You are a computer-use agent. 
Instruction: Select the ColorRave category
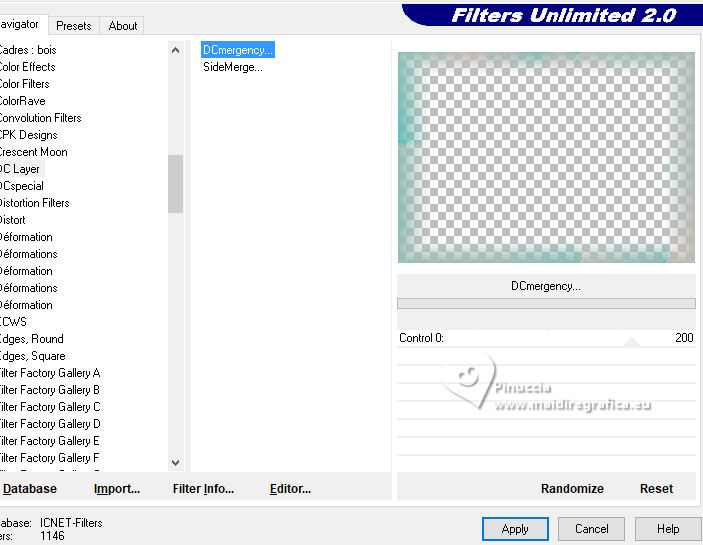click(x=22, y=101)
